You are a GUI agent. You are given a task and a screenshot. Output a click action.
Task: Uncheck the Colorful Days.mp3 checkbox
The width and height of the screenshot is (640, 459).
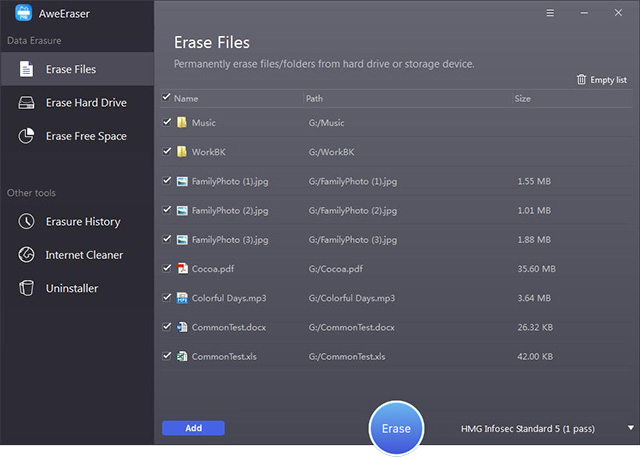click(x=167, y=297)
